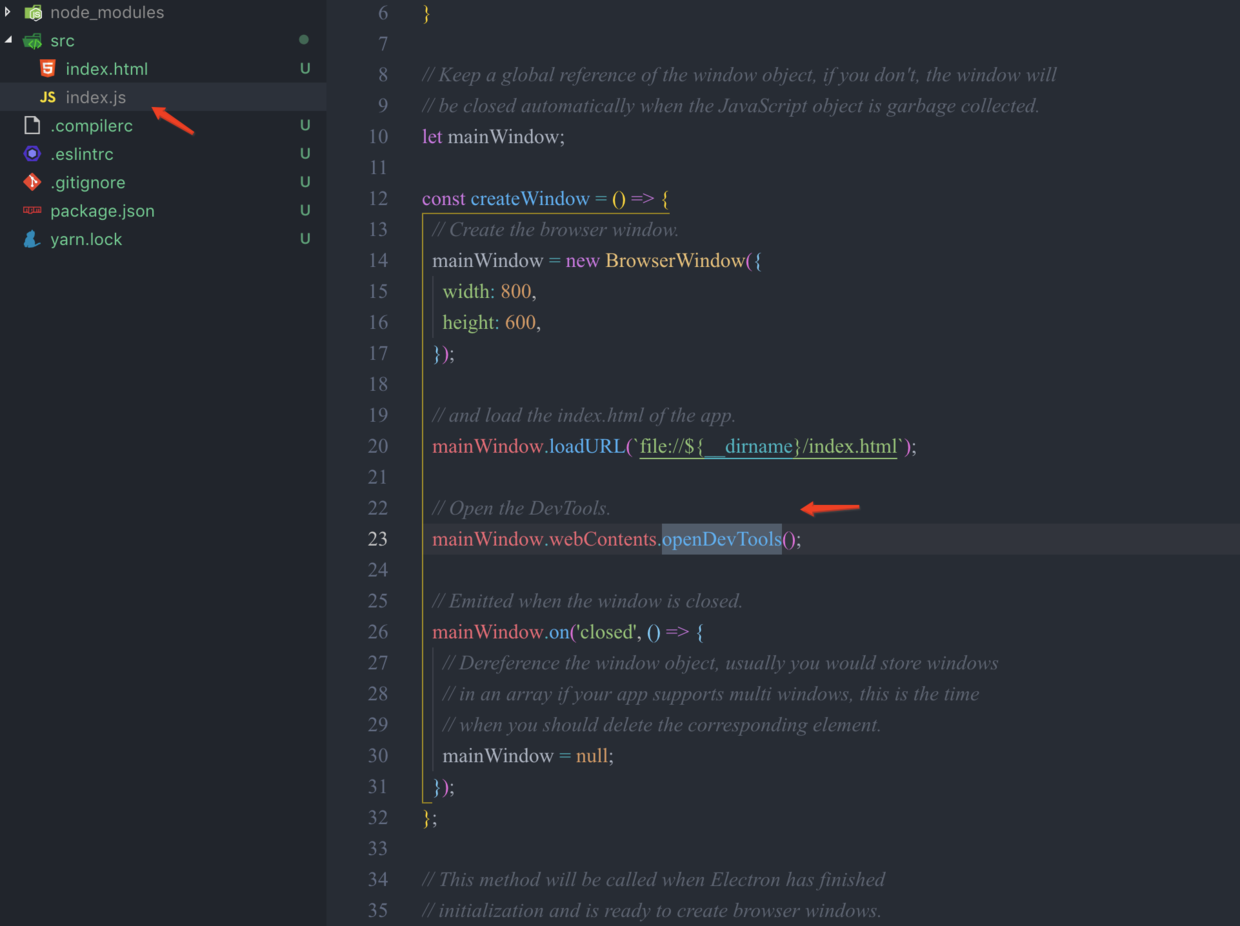Screen dimensions: 1240x926
Task: Select the src folder label
Action: click(62, 41)
